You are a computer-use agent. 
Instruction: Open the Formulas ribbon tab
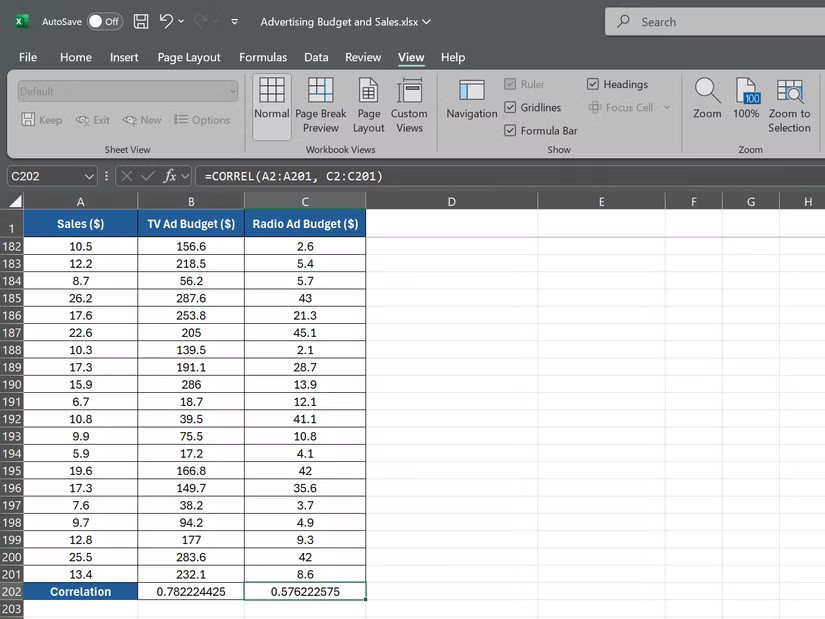263,57
